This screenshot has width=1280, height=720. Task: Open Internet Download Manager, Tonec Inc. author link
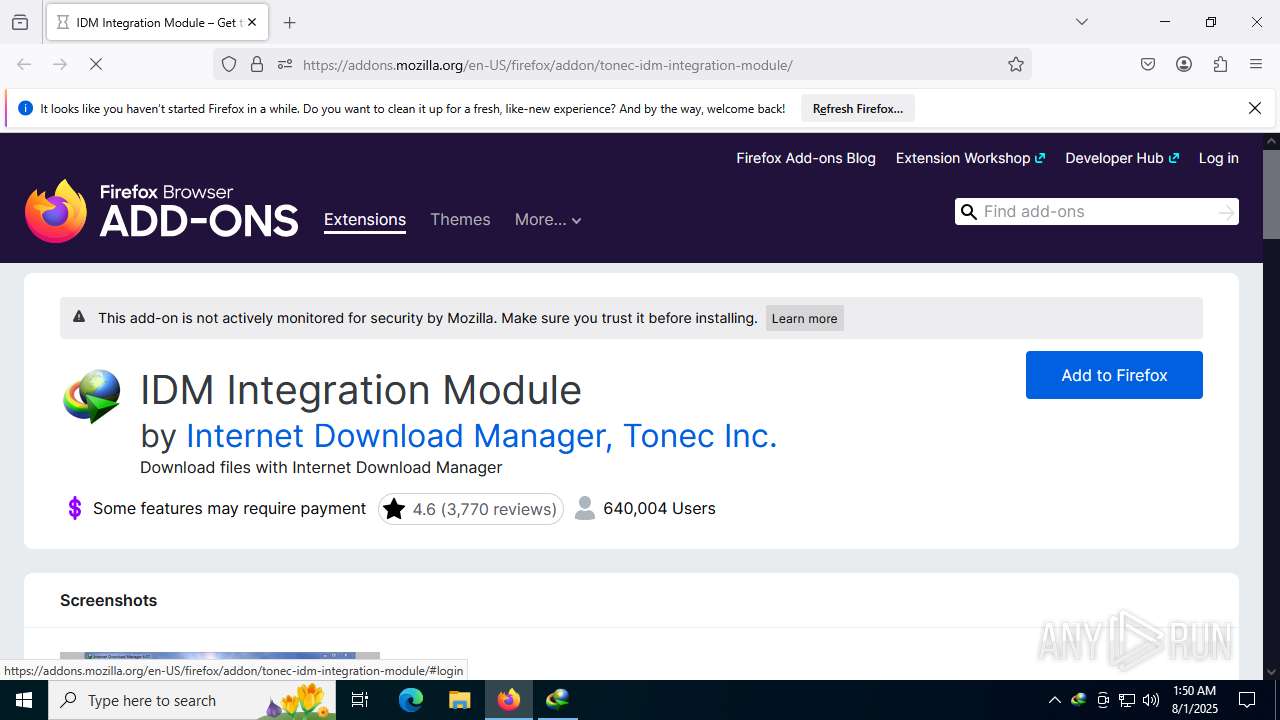(481, 435)
